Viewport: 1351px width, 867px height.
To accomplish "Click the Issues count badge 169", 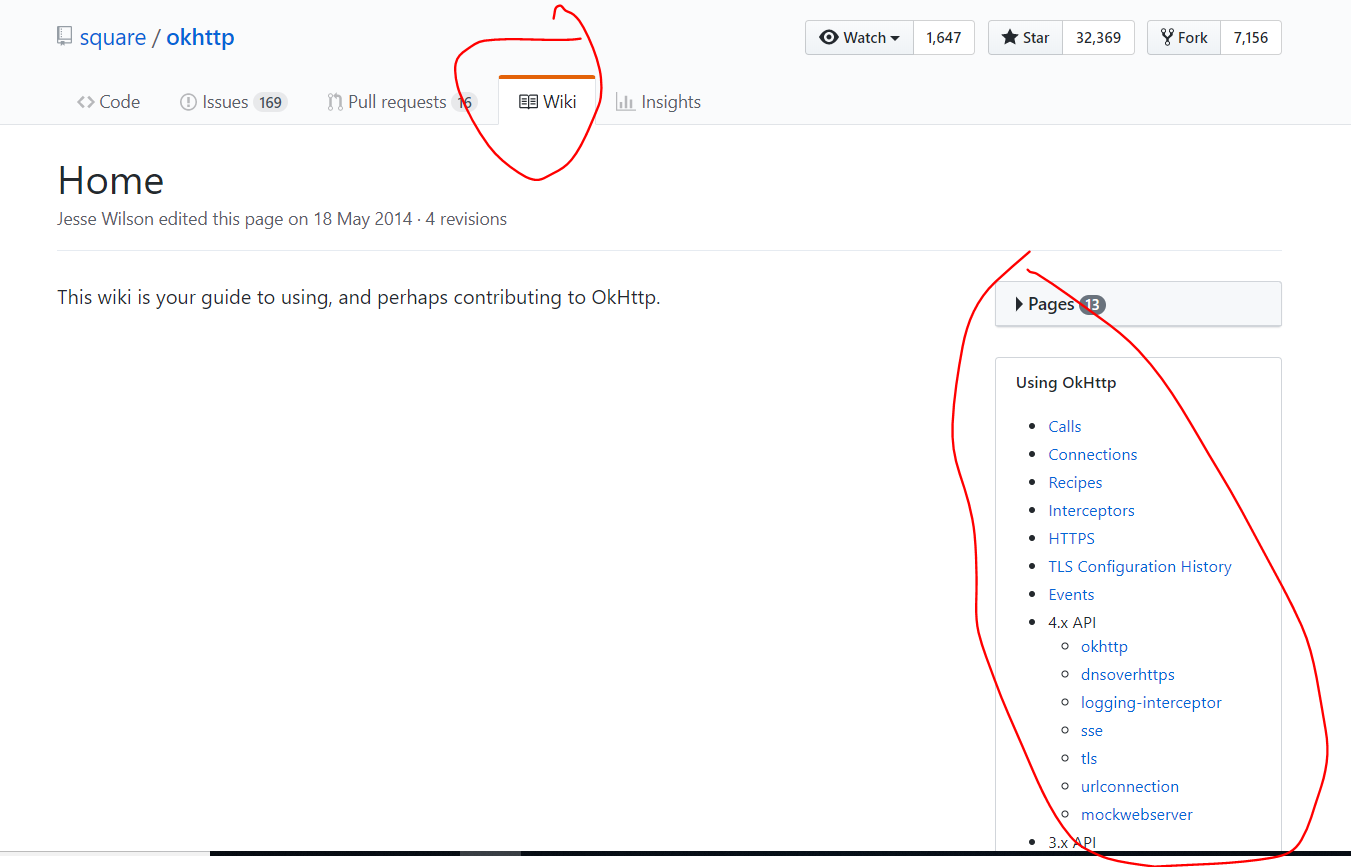I will click(270, 102).
